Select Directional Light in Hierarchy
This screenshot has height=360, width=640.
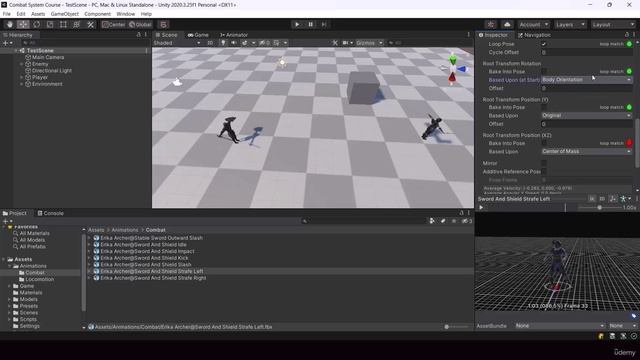click(51, 71)
